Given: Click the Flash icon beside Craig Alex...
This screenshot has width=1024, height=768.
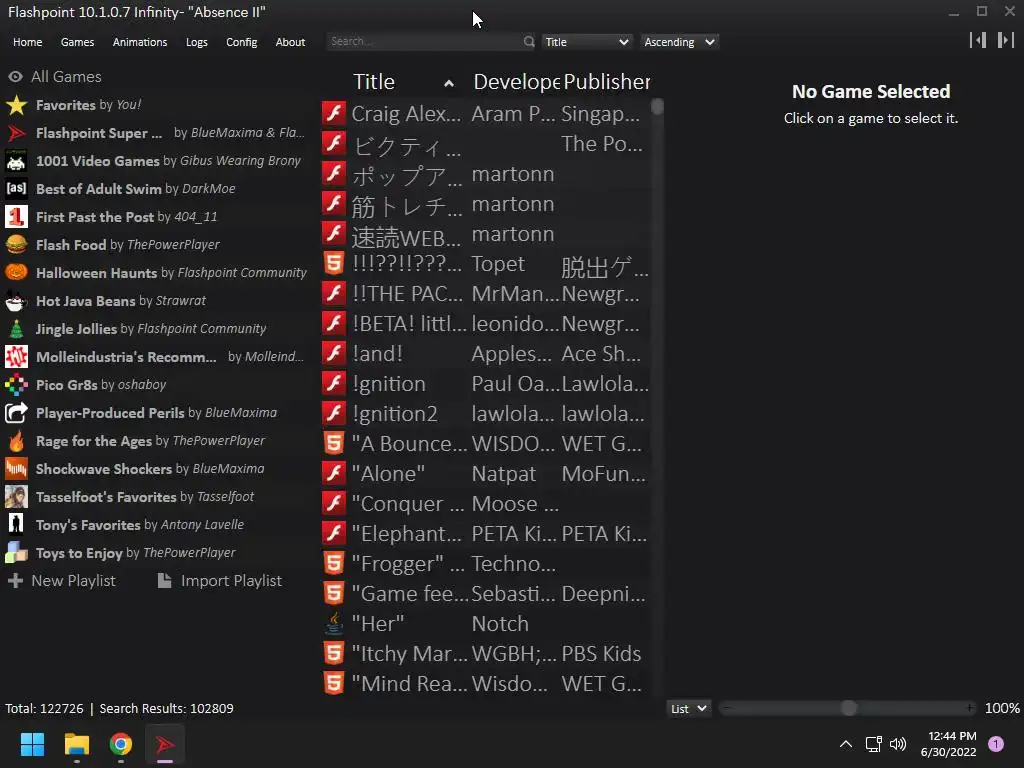Looking at the screenshot, I should (334, 114).
